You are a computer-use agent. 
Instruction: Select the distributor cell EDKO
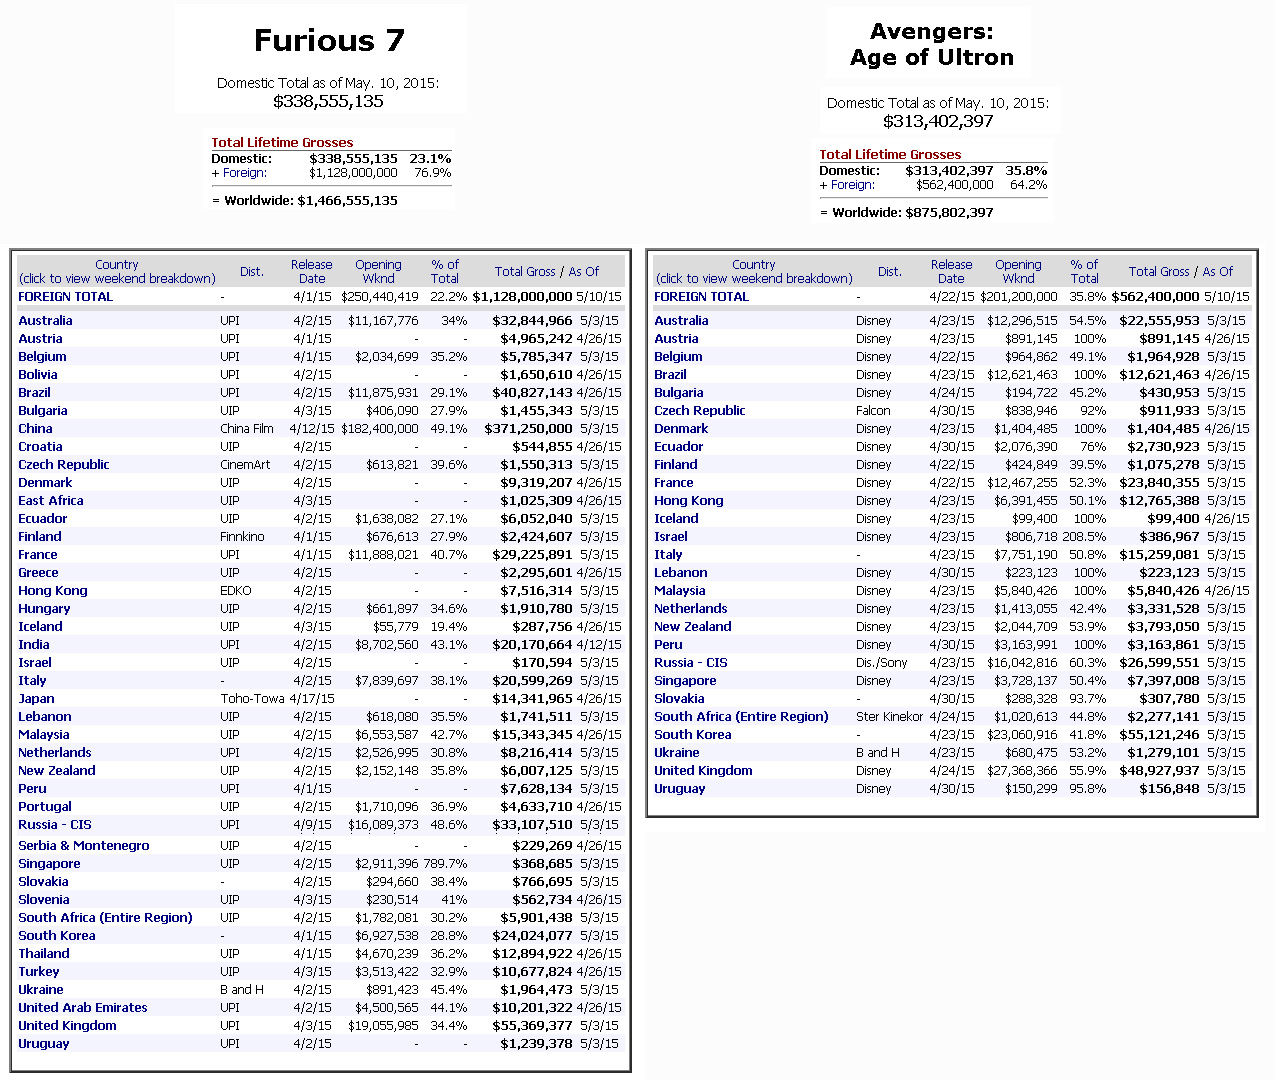[236, 591]
